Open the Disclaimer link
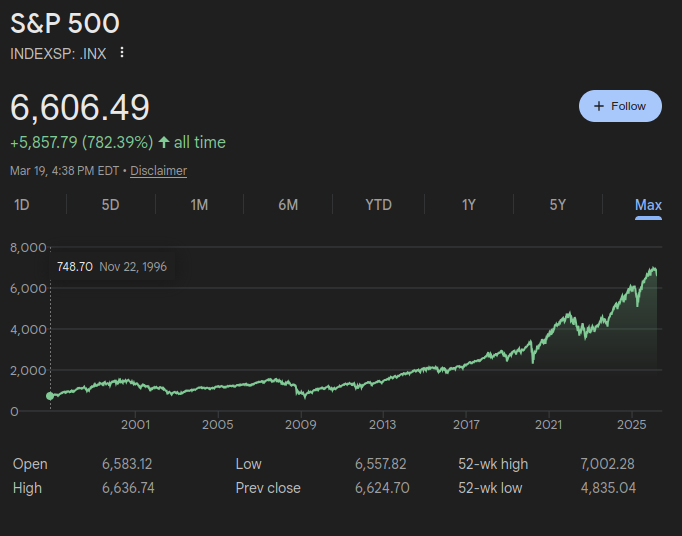Screen dimensions: 682x536 click(x=158, y=171)
